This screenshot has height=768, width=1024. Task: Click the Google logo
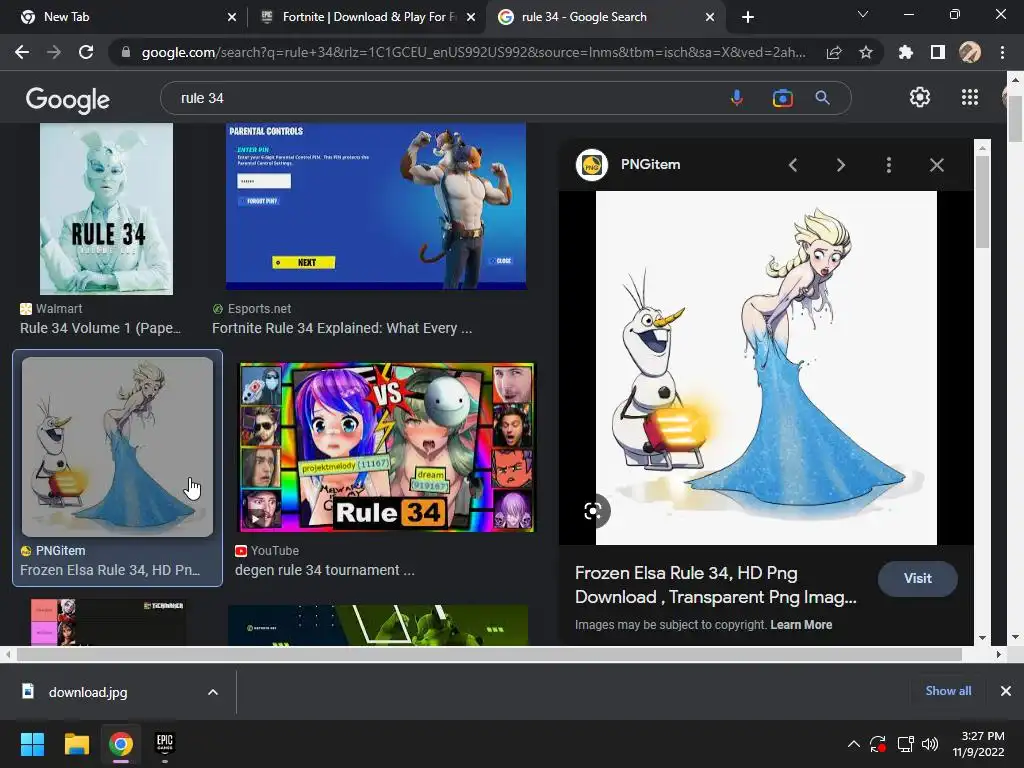coord(68,99)
